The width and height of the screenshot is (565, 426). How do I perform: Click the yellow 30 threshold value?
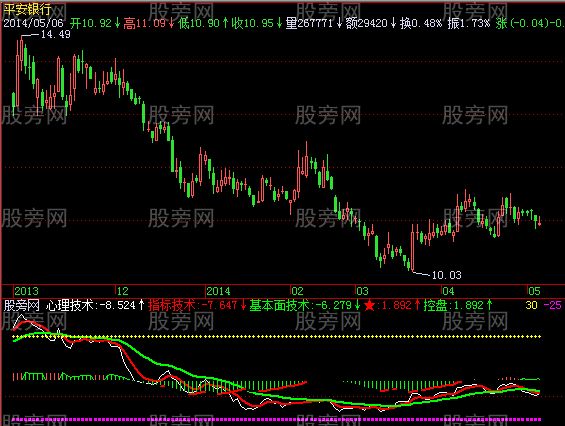tap(531, 306)
